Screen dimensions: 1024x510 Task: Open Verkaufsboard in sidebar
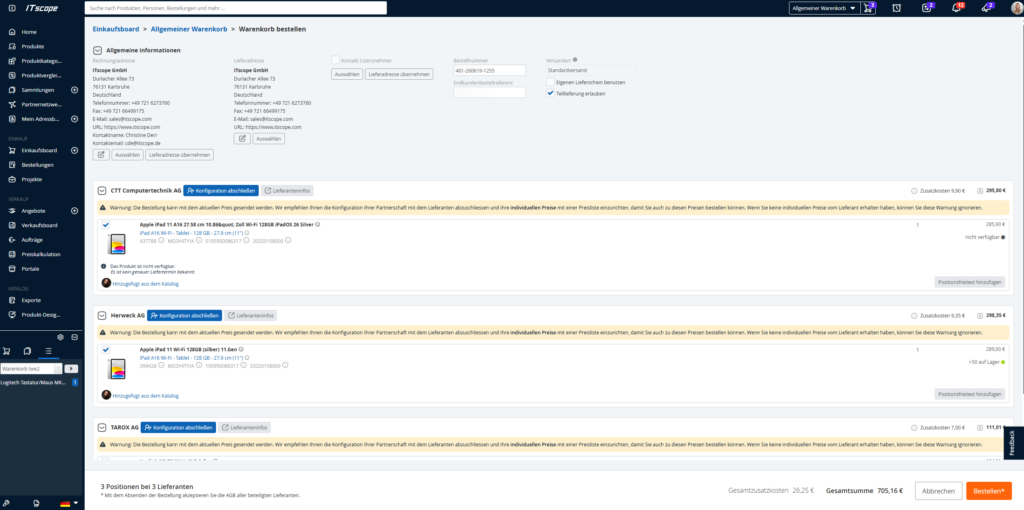click(39, 225)
